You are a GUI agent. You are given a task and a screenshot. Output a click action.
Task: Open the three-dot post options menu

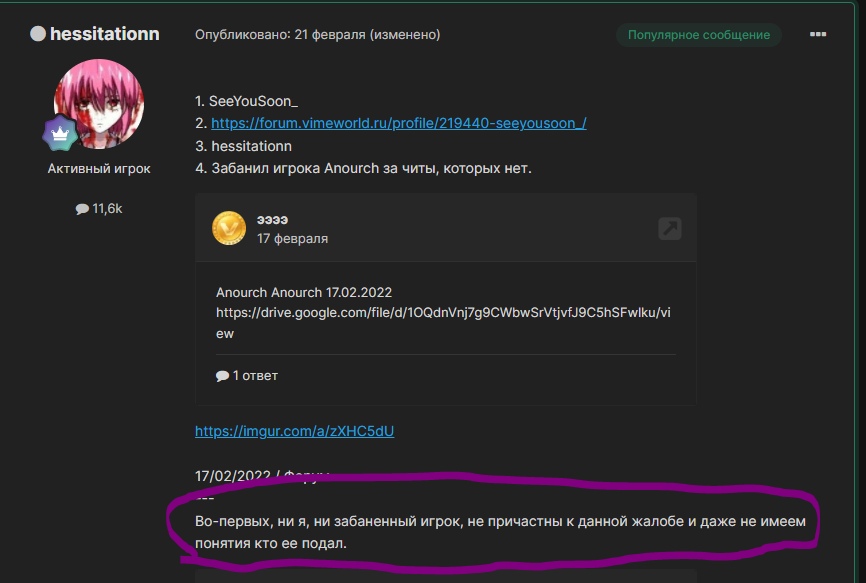[x=818, y=34]
